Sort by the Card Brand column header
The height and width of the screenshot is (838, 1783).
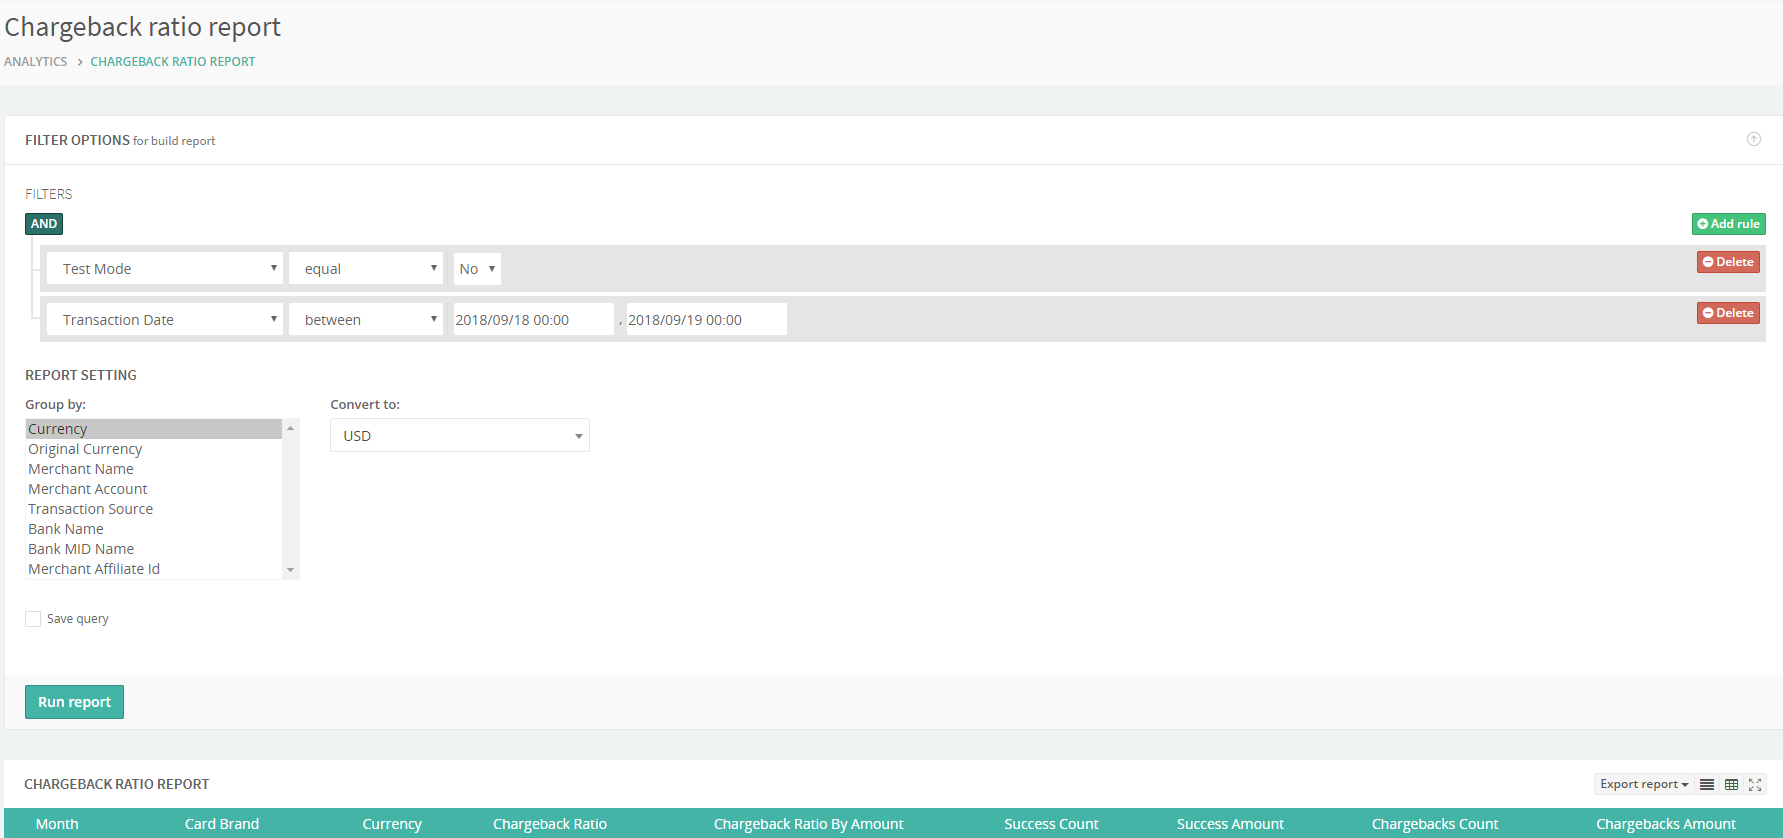[222, 824]
